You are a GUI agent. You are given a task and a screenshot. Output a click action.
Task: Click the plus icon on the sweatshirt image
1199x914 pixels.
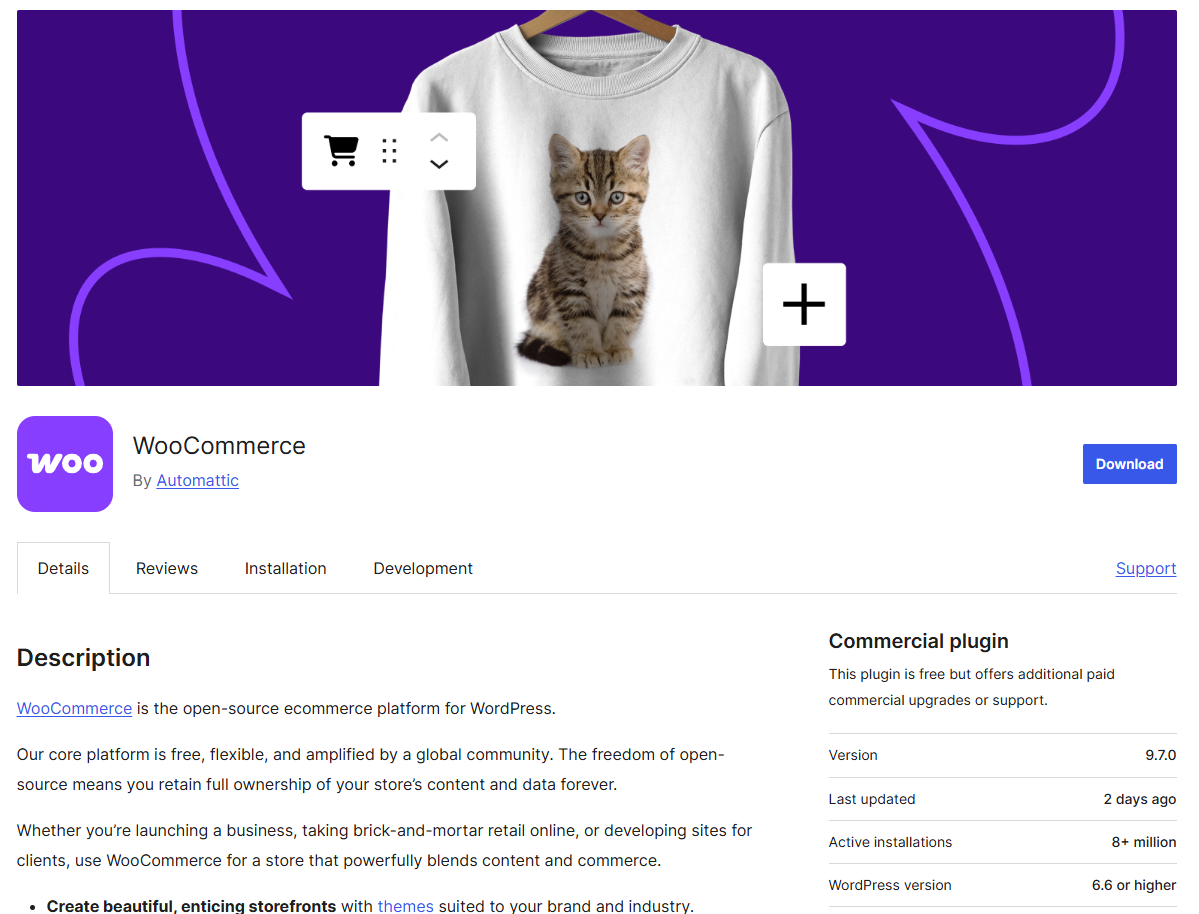tap(804, 304)
